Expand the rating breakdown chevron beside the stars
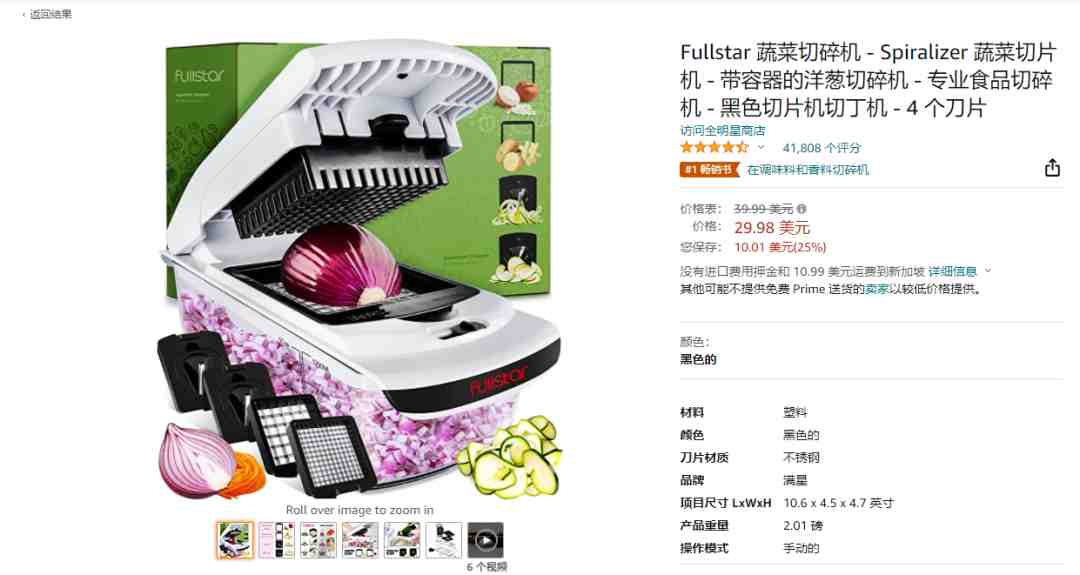Screen dimensions: 1080x575 761,147
